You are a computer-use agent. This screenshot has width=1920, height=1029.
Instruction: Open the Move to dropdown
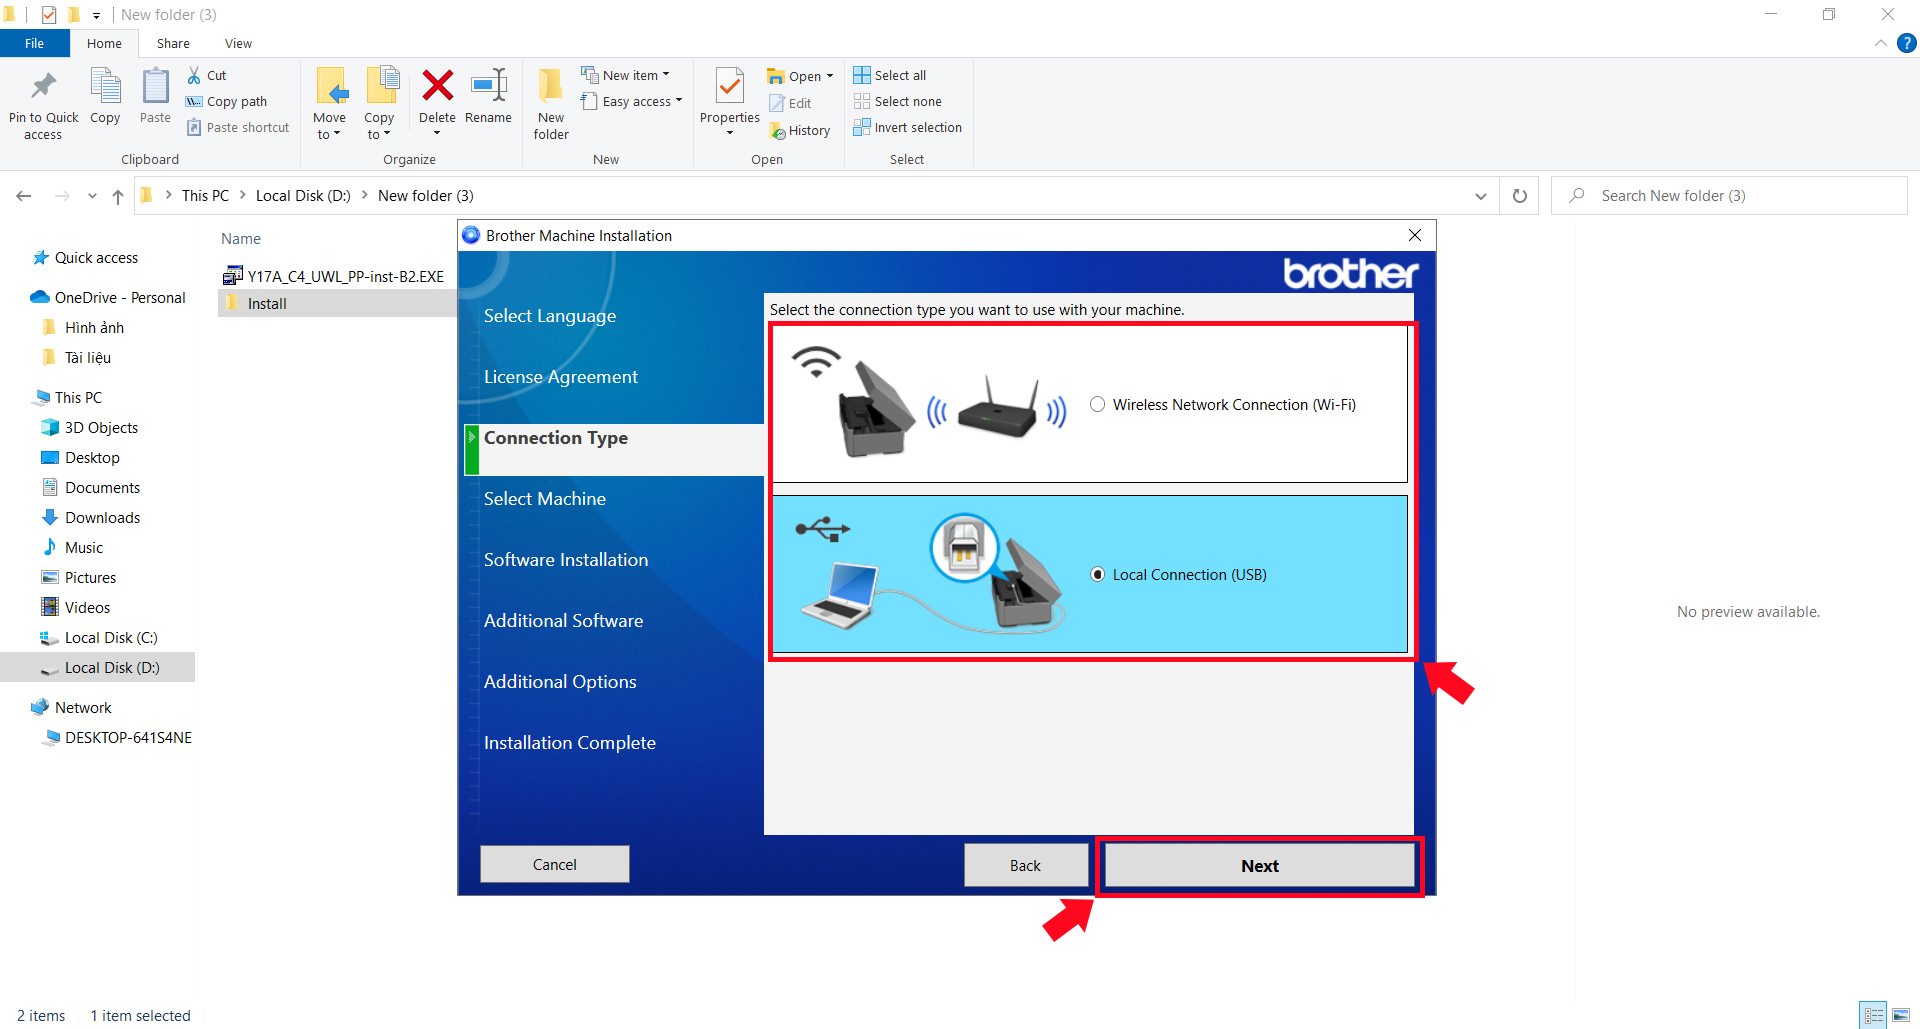[x=330, y=103]
